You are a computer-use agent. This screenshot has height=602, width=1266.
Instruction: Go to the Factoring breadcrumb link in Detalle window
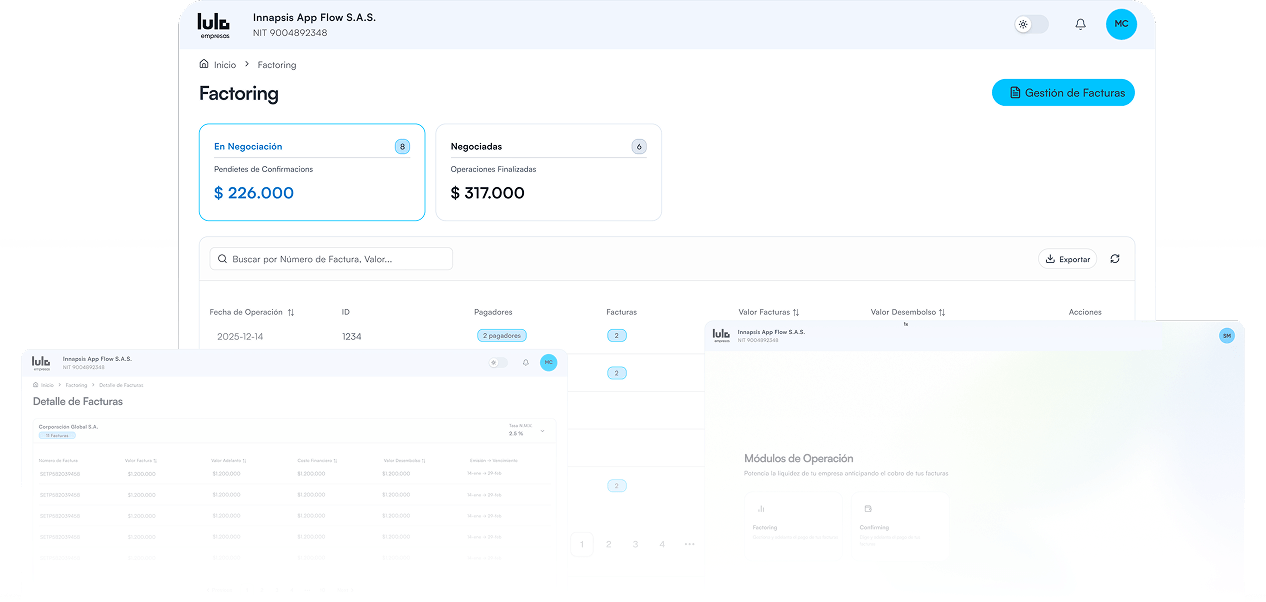tap(76, 385)
